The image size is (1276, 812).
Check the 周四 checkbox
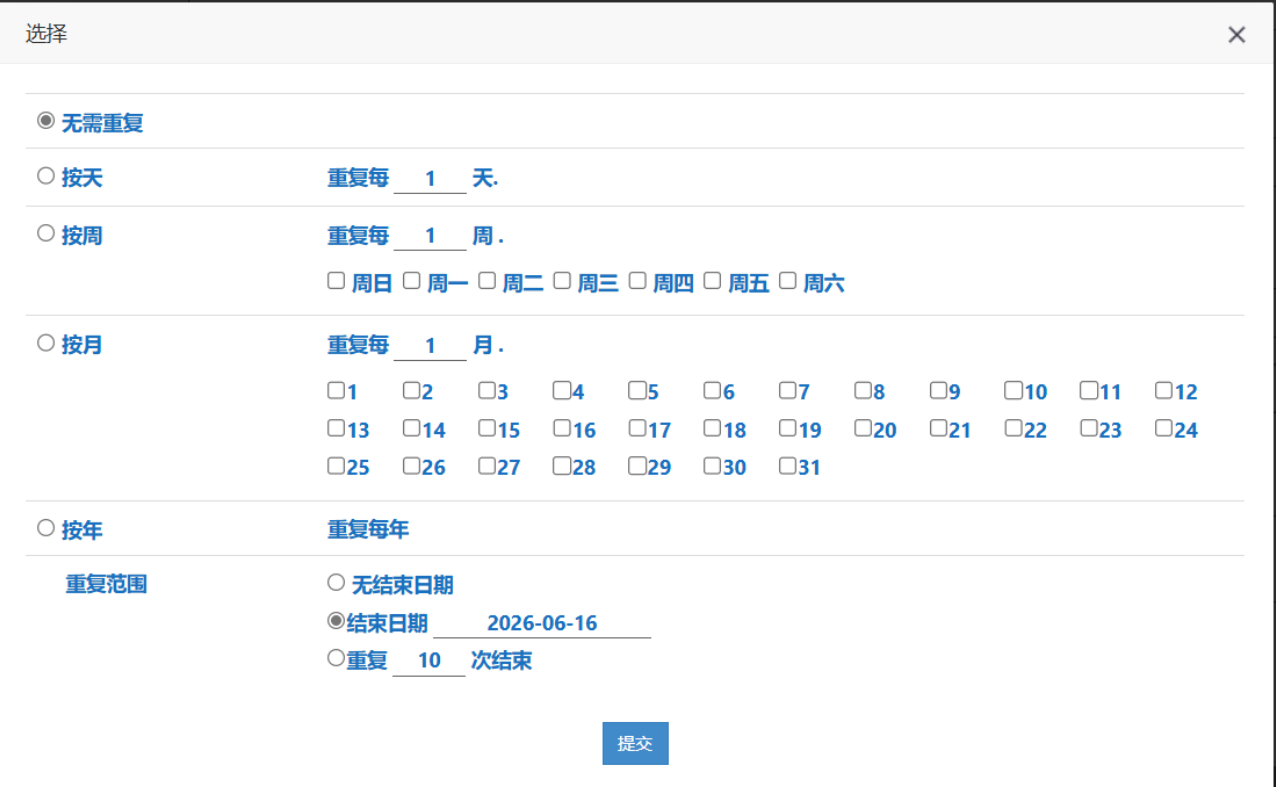point(637,281)
